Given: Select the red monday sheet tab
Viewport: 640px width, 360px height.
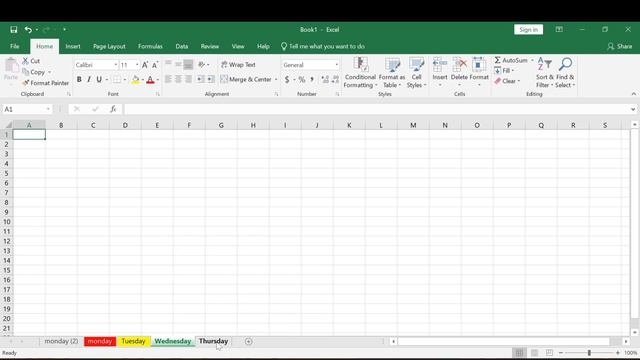Looking at the screenshot, I should (x=100, y=341).
